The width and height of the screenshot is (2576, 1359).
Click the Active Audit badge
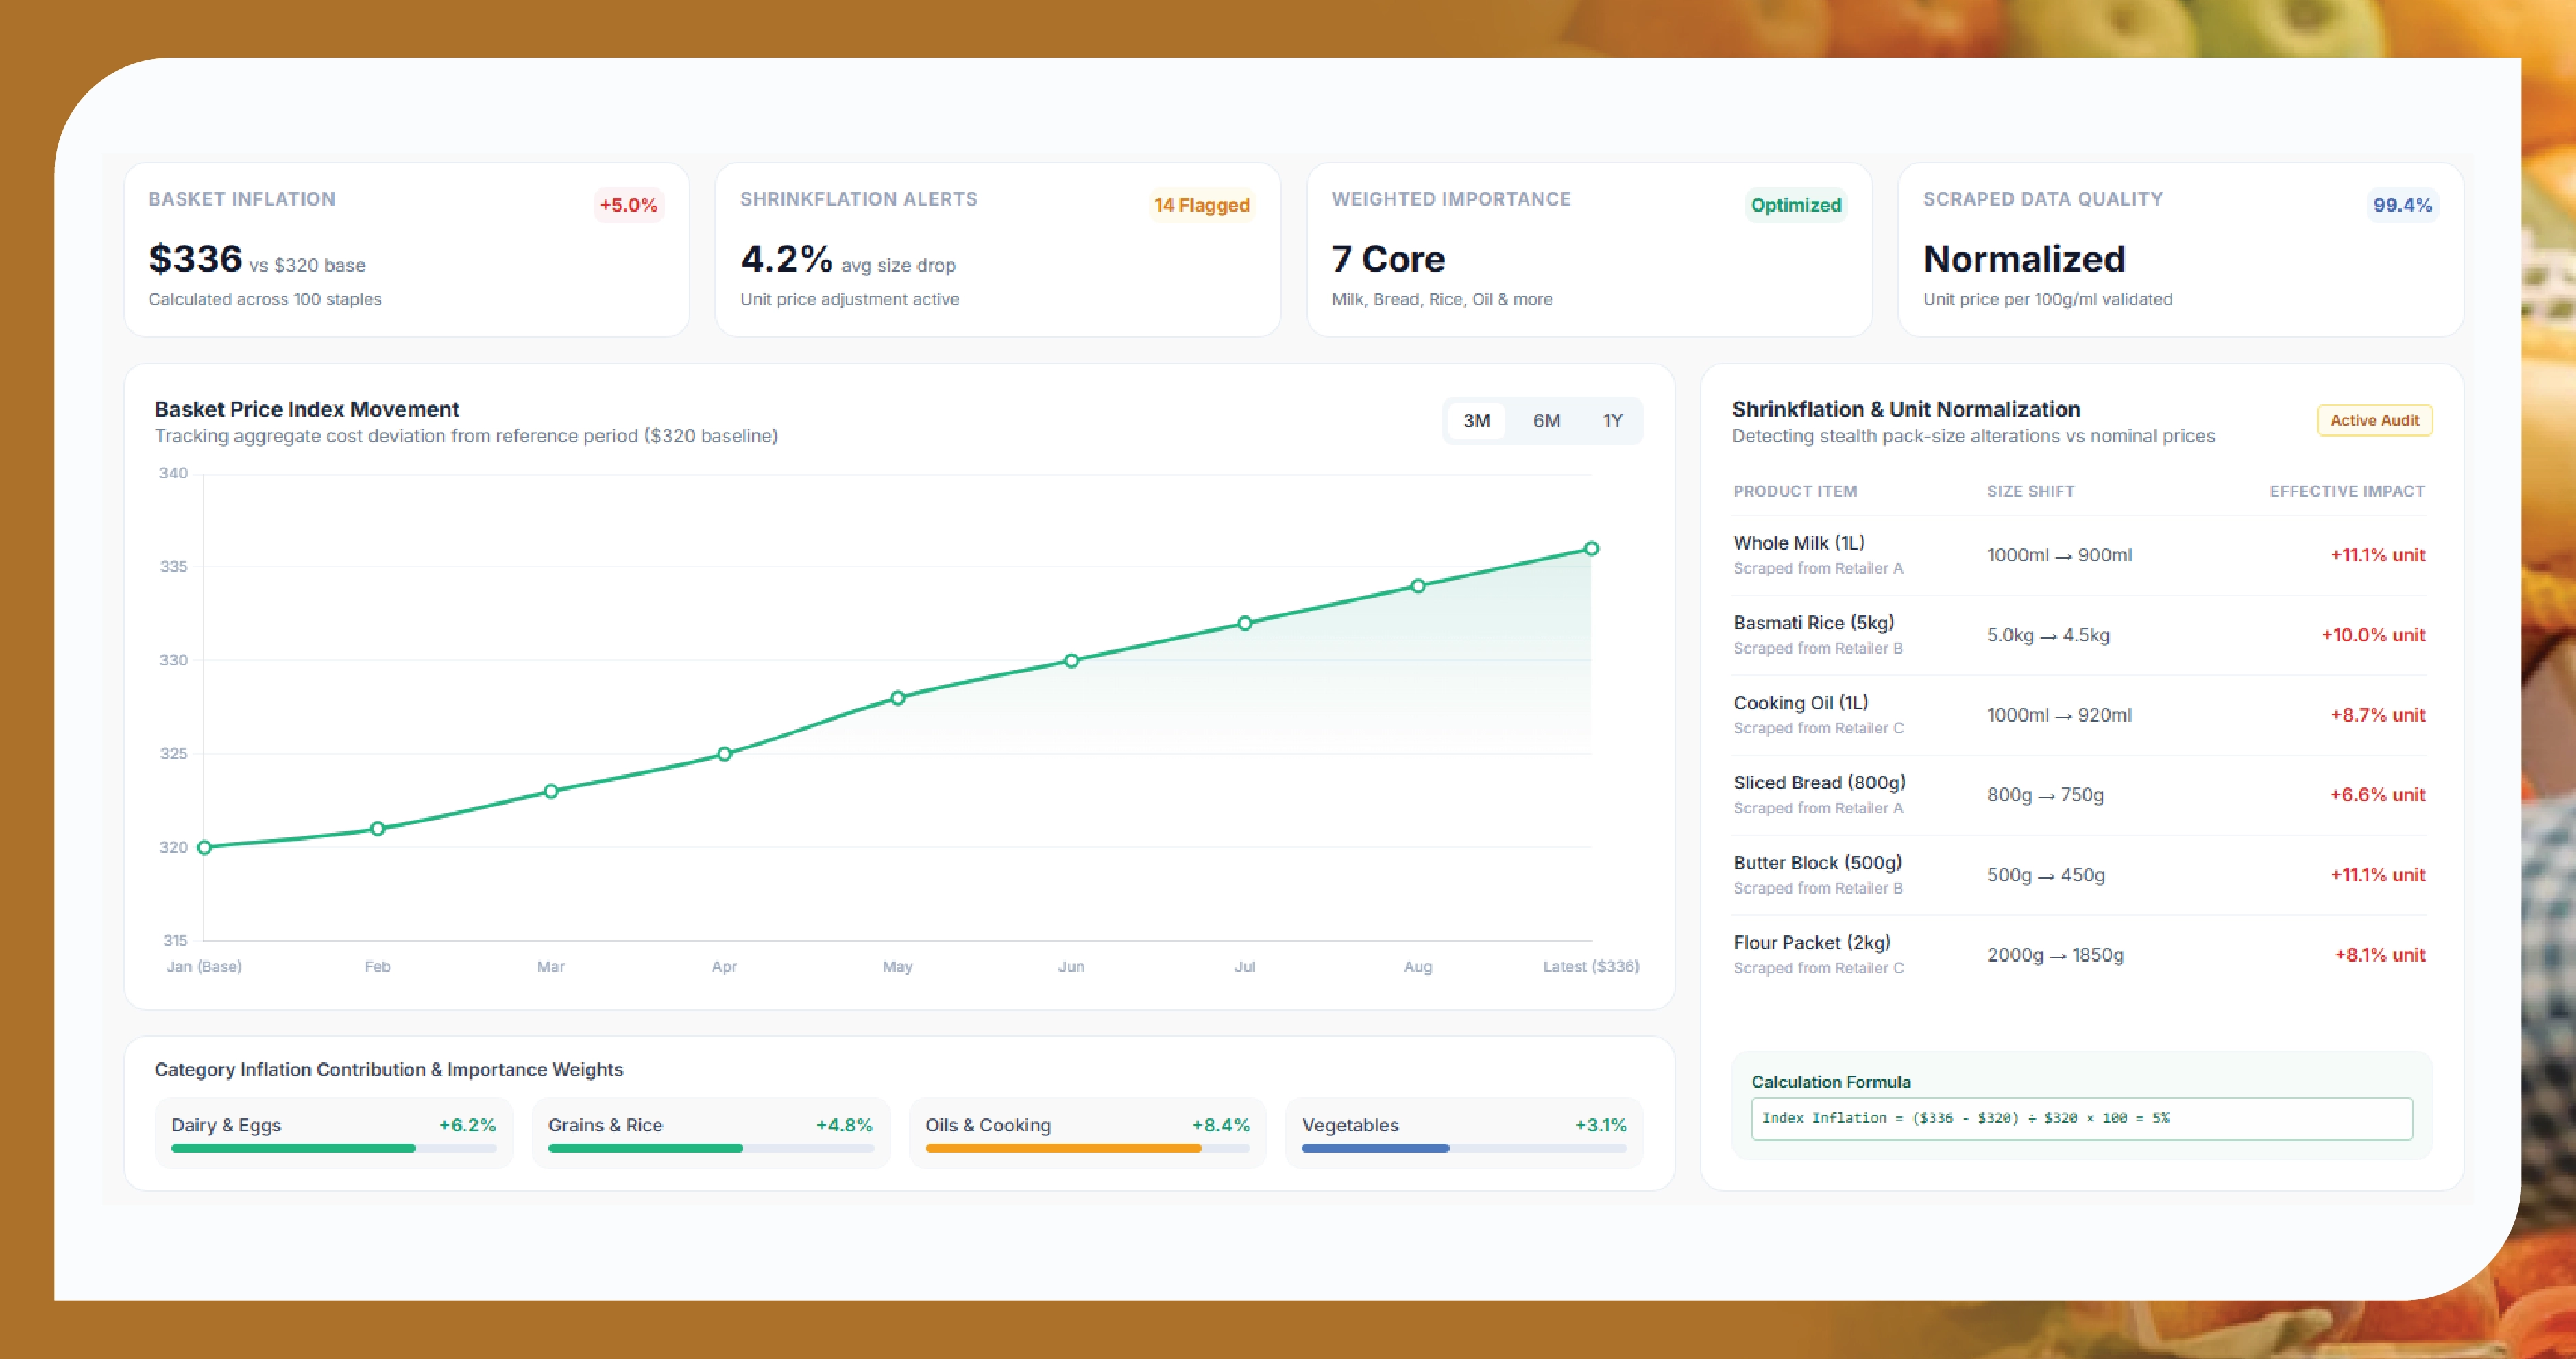click(2374, 421)
